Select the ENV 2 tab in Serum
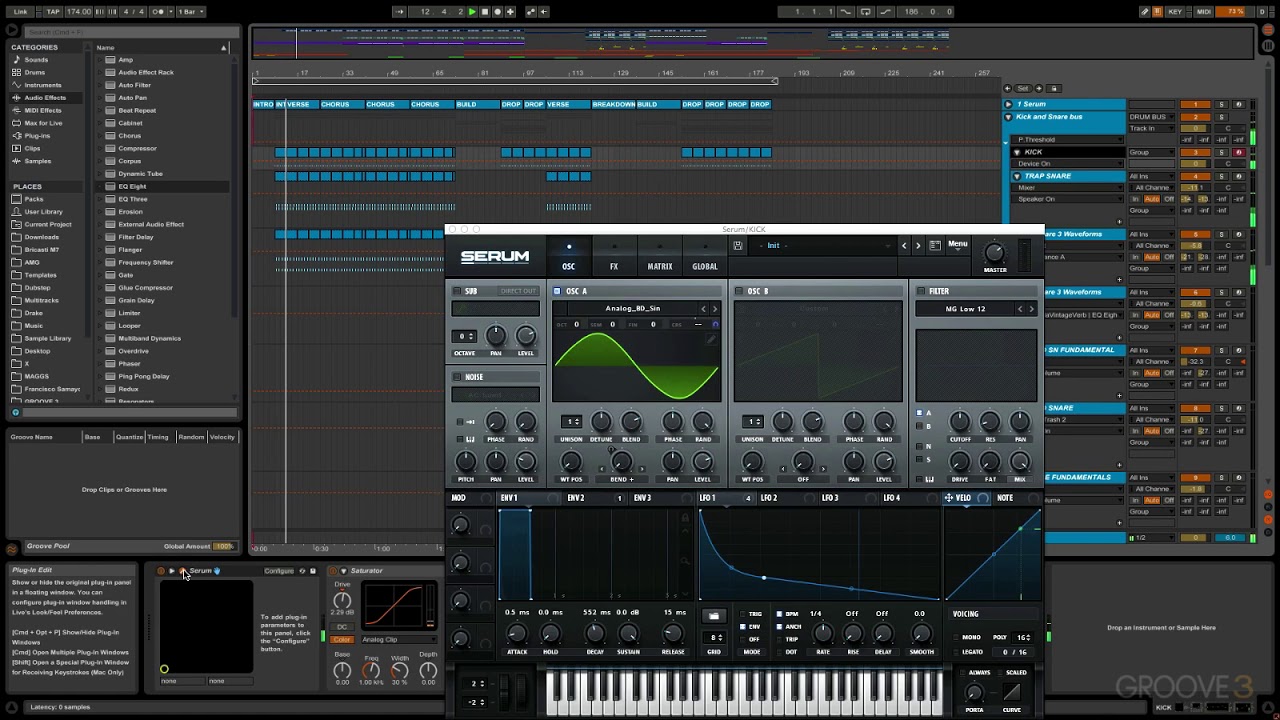Viewport: 1280px width, 720px height. pos(576,498)
